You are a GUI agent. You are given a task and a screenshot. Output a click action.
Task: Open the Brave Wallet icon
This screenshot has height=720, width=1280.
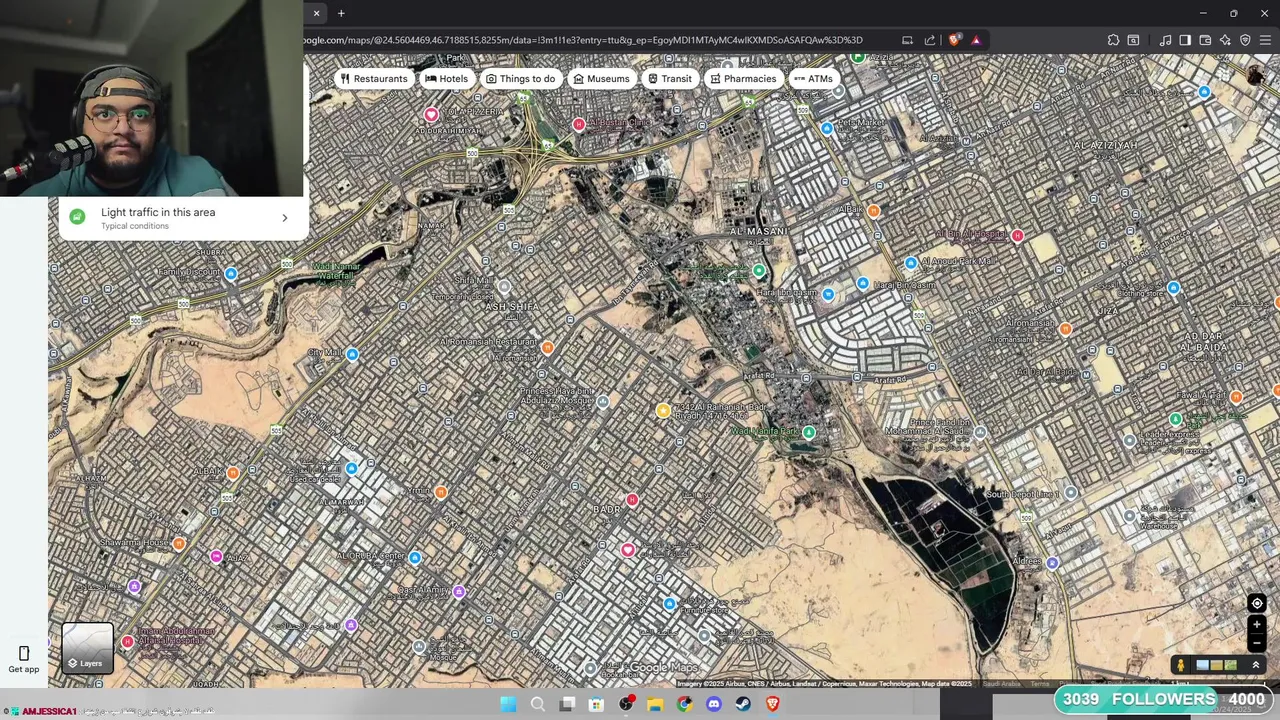coord(1205,40)
